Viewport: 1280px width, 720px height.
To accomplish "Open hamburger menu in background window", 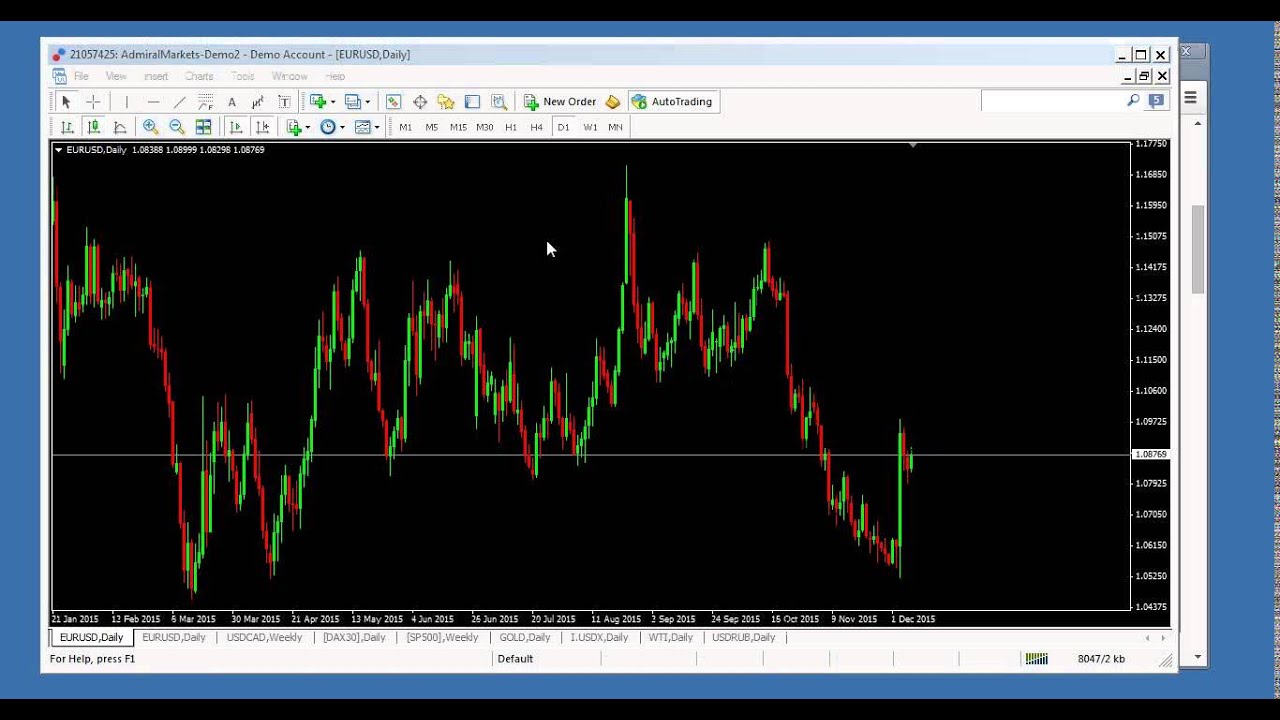I will 1190,98.
